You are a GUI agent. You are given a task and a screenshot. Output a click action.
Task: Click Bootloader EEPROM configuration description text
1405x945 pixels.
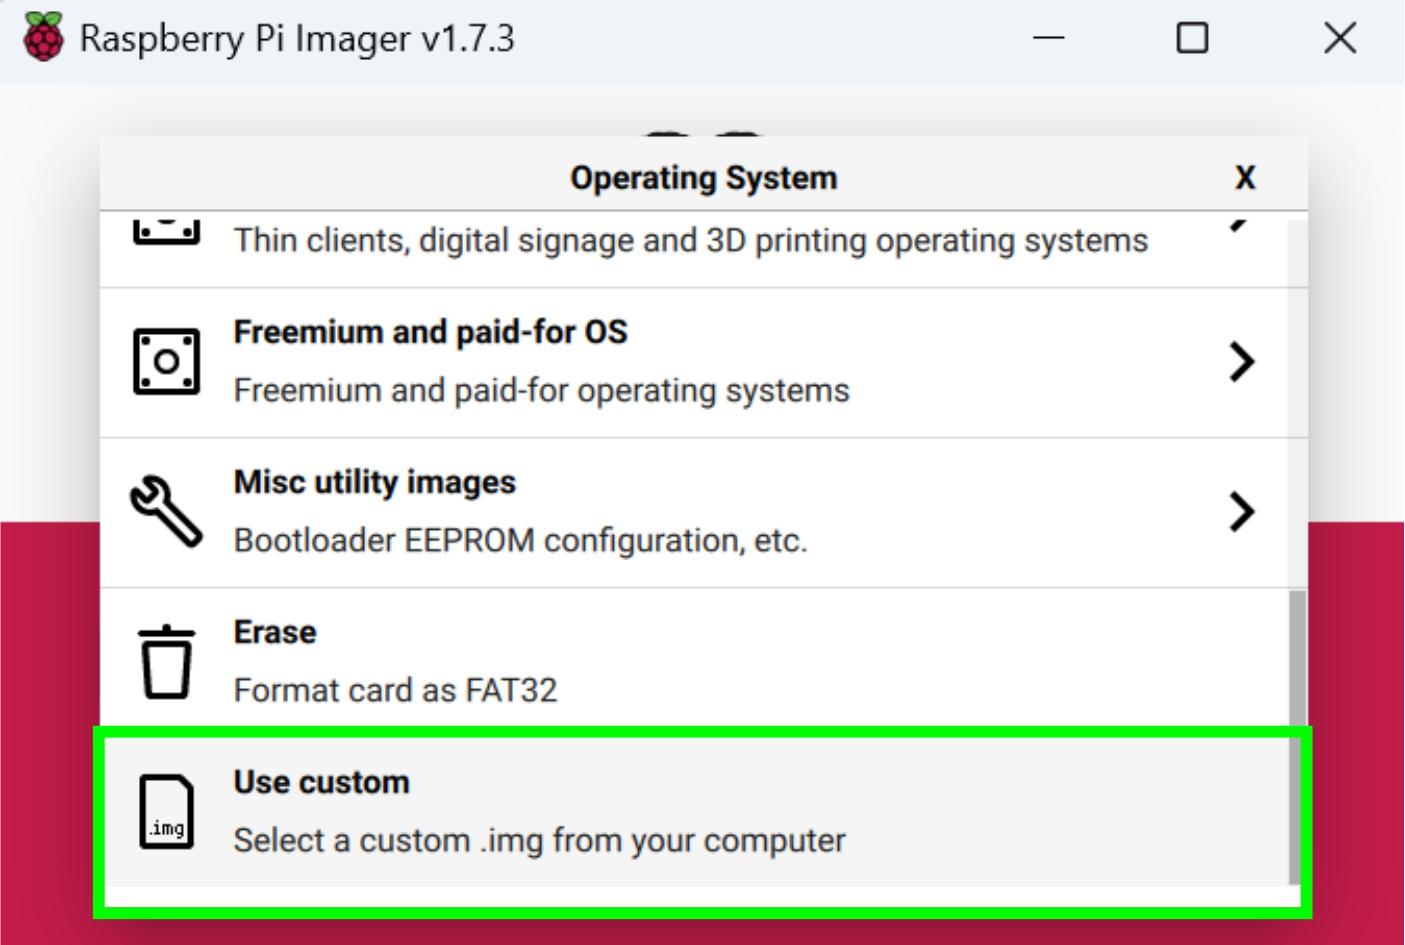(520, 541)
